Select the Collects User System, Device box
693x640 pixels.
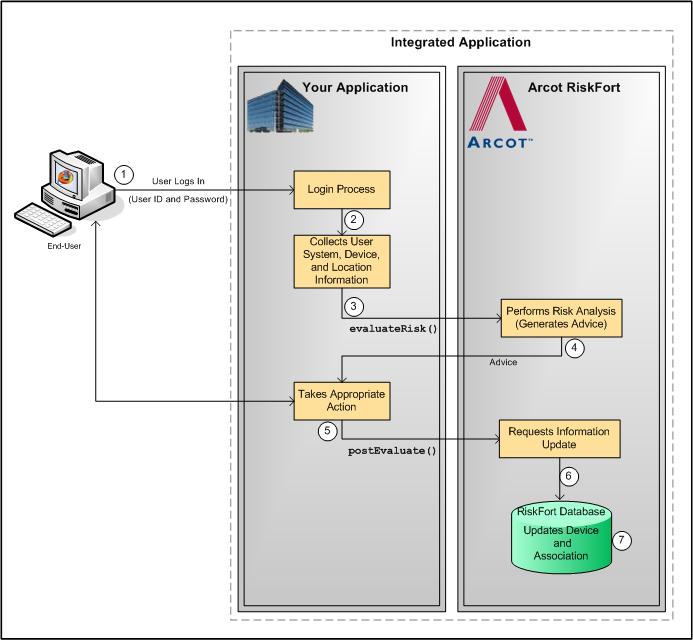point(342,261)
